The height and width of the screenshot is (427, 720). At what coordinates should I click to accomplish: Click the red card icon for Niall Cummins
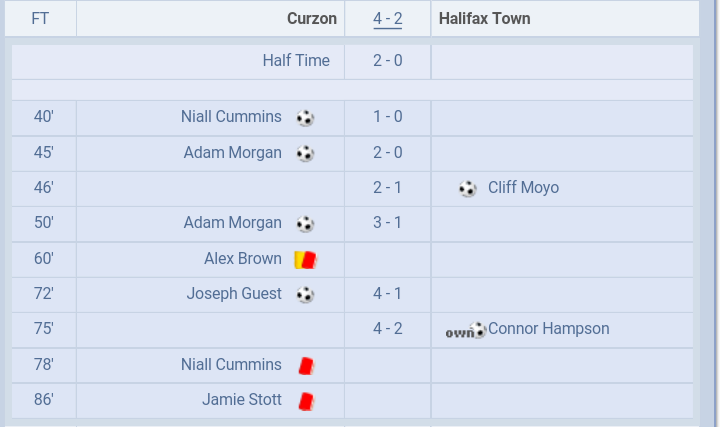(x=306, y=366)
